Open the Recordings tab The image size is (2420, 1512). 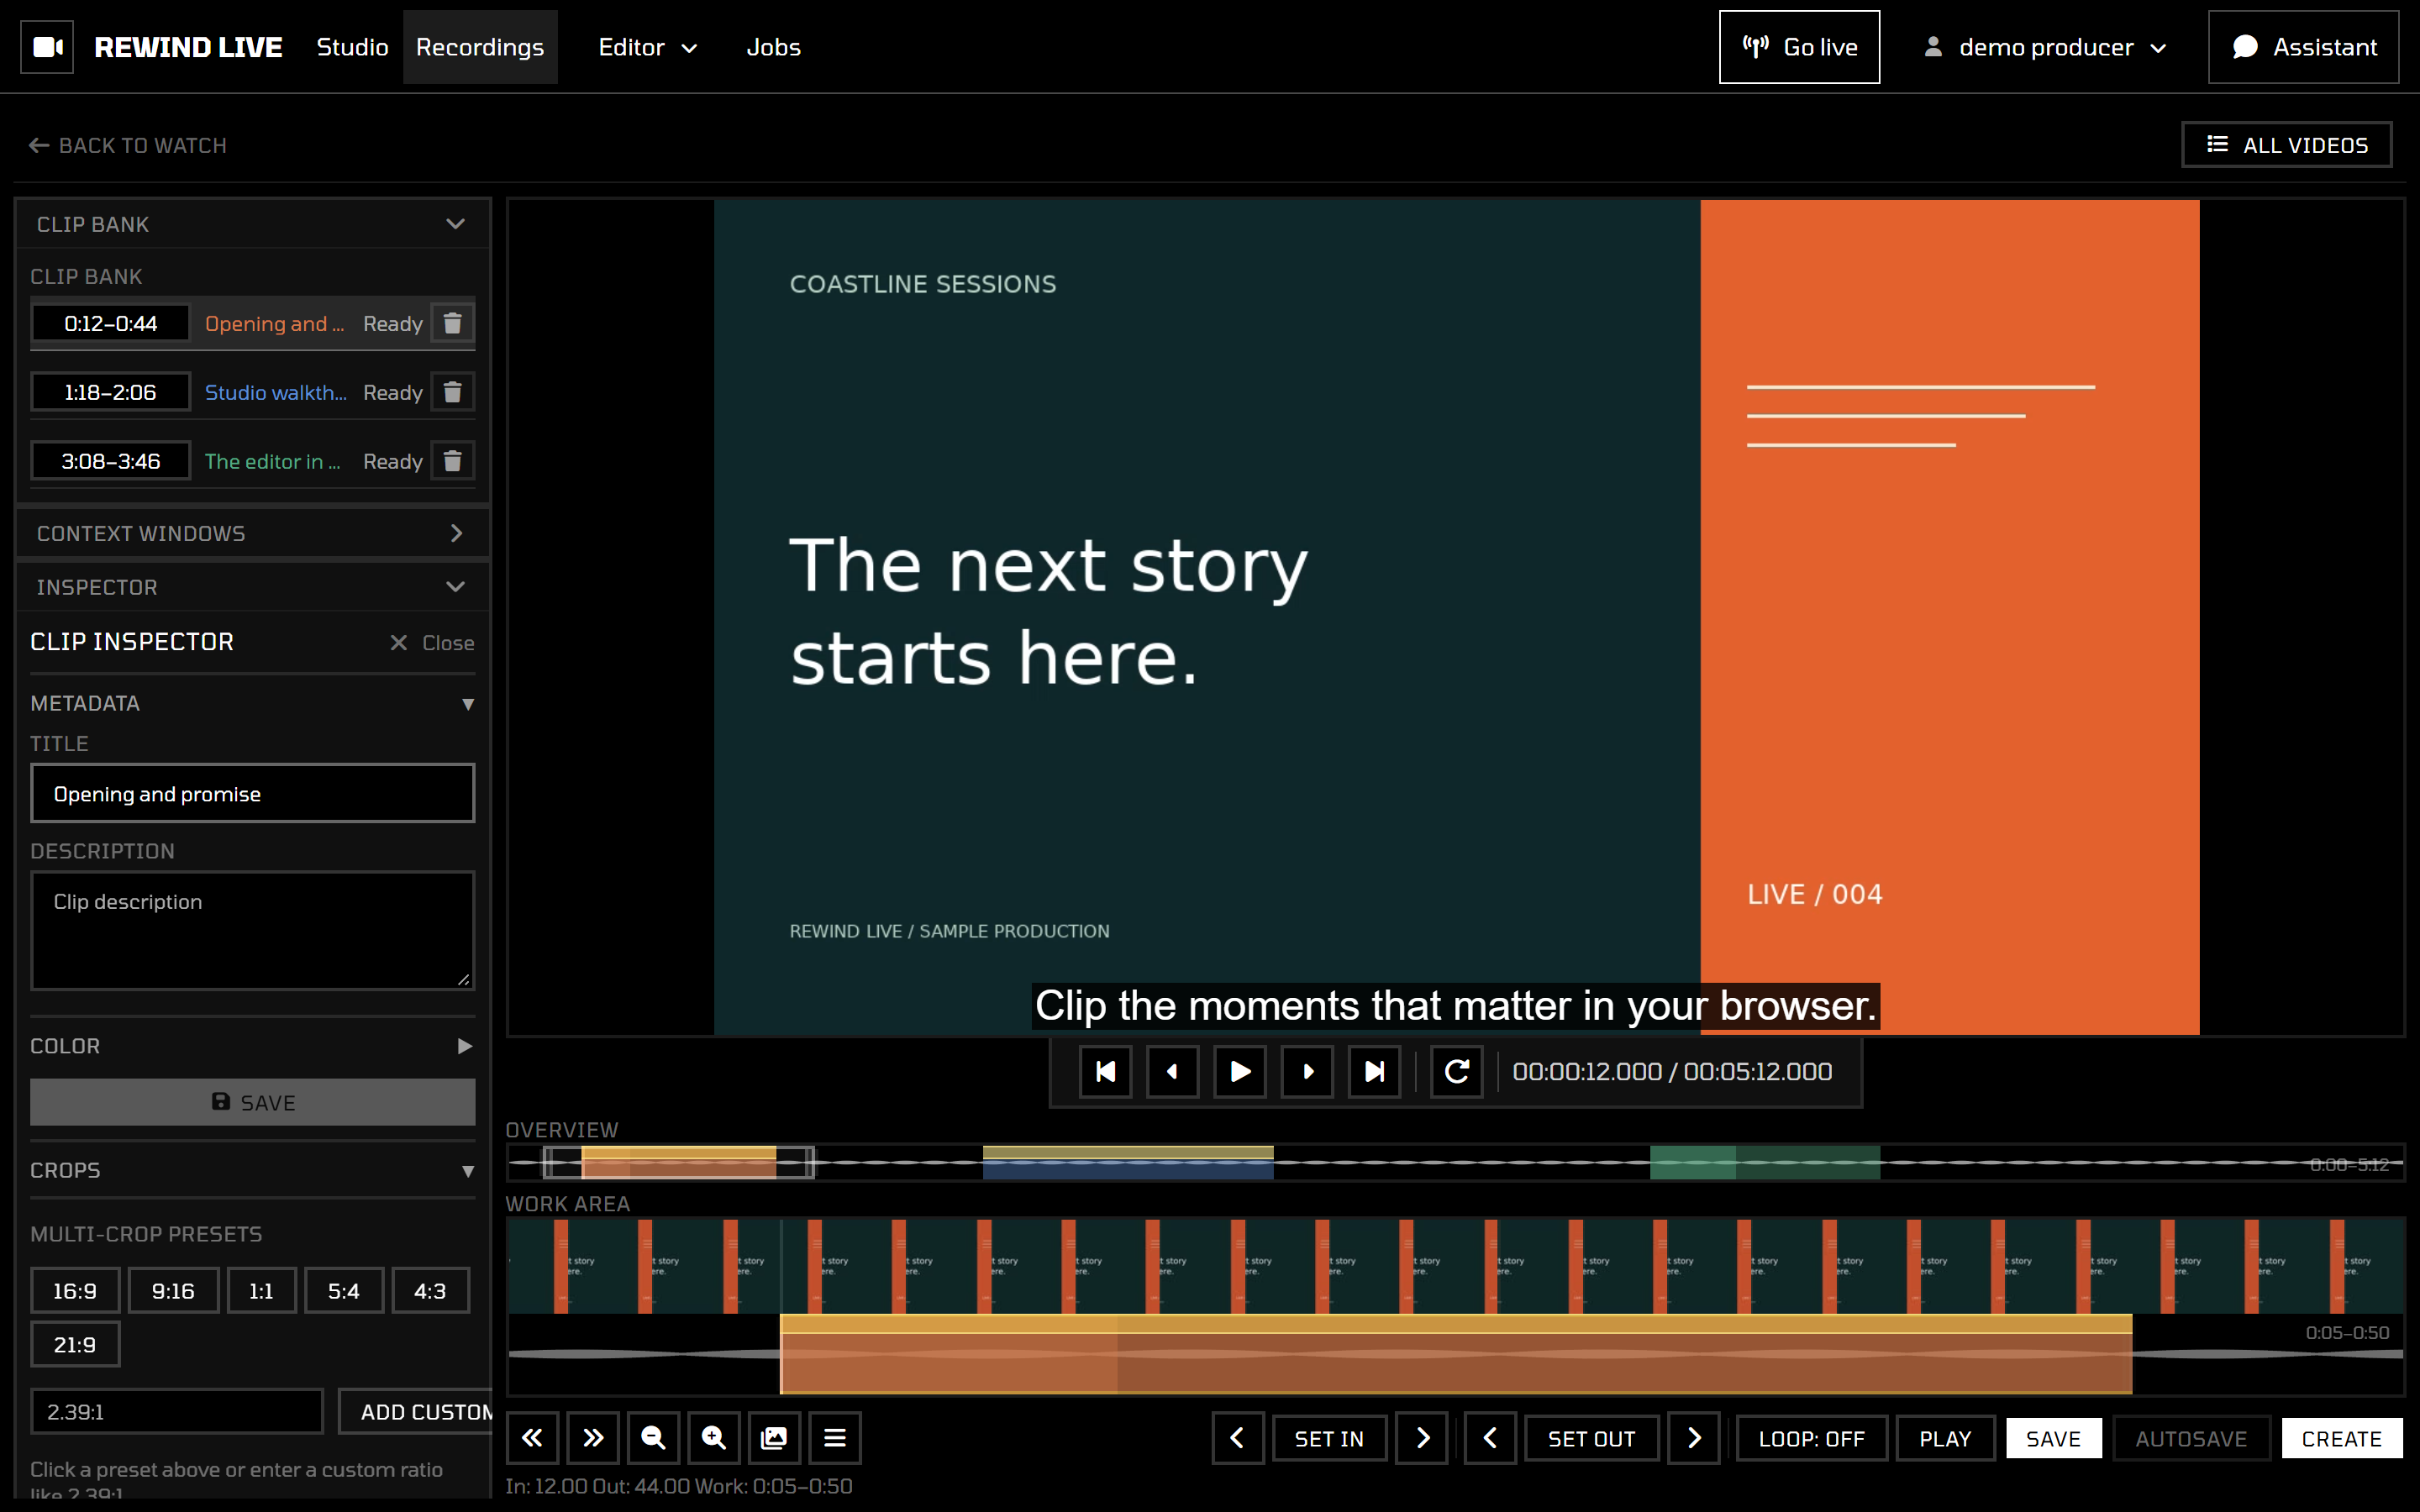click(x=480, y=47)
